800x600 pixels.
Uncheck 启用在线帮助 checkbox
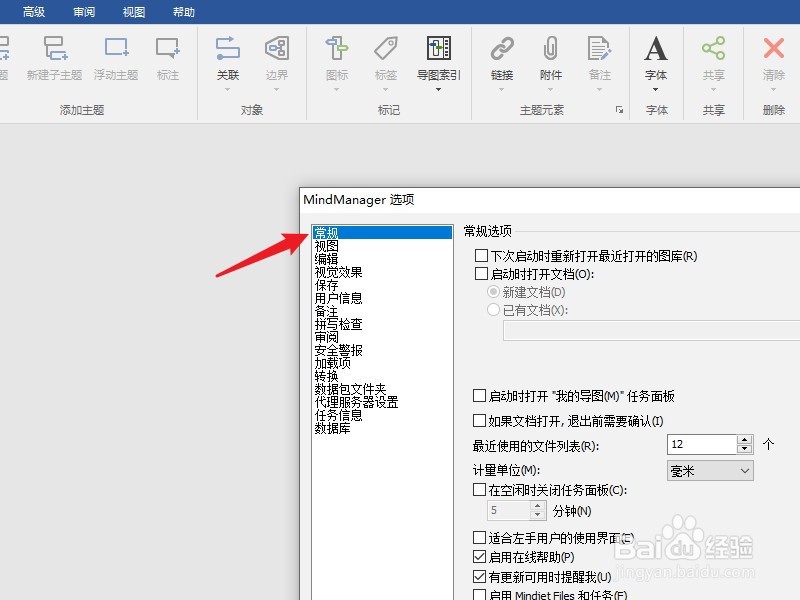tap(479, 556)
